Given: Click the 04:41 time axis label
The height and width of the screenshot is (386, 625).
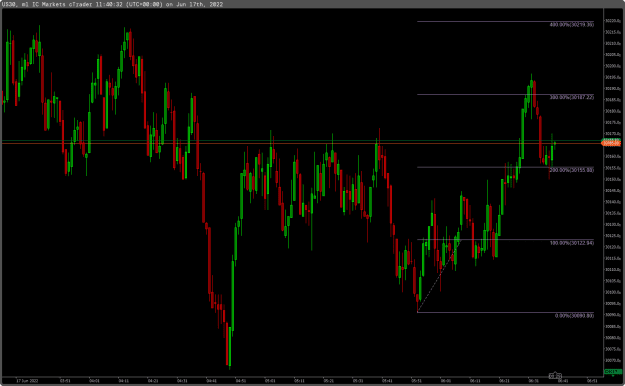Looking at the screenshot, I should pyautogui.click(x=212, y=381).
